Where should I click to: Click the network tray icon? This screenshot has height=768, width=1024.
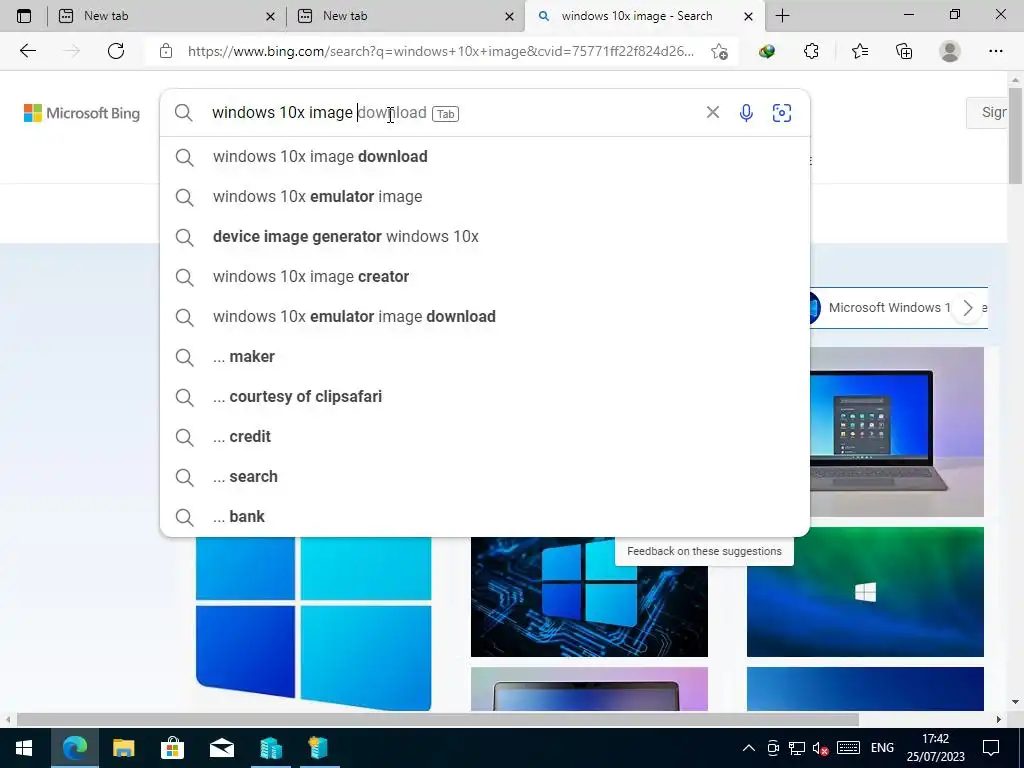[797, 748]
